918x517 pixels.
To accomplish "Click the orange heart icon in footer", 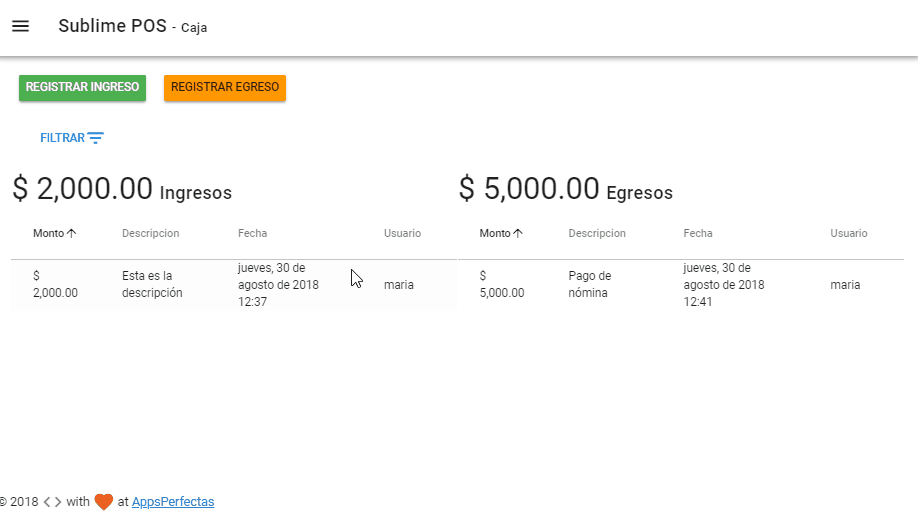I will 104,502.
